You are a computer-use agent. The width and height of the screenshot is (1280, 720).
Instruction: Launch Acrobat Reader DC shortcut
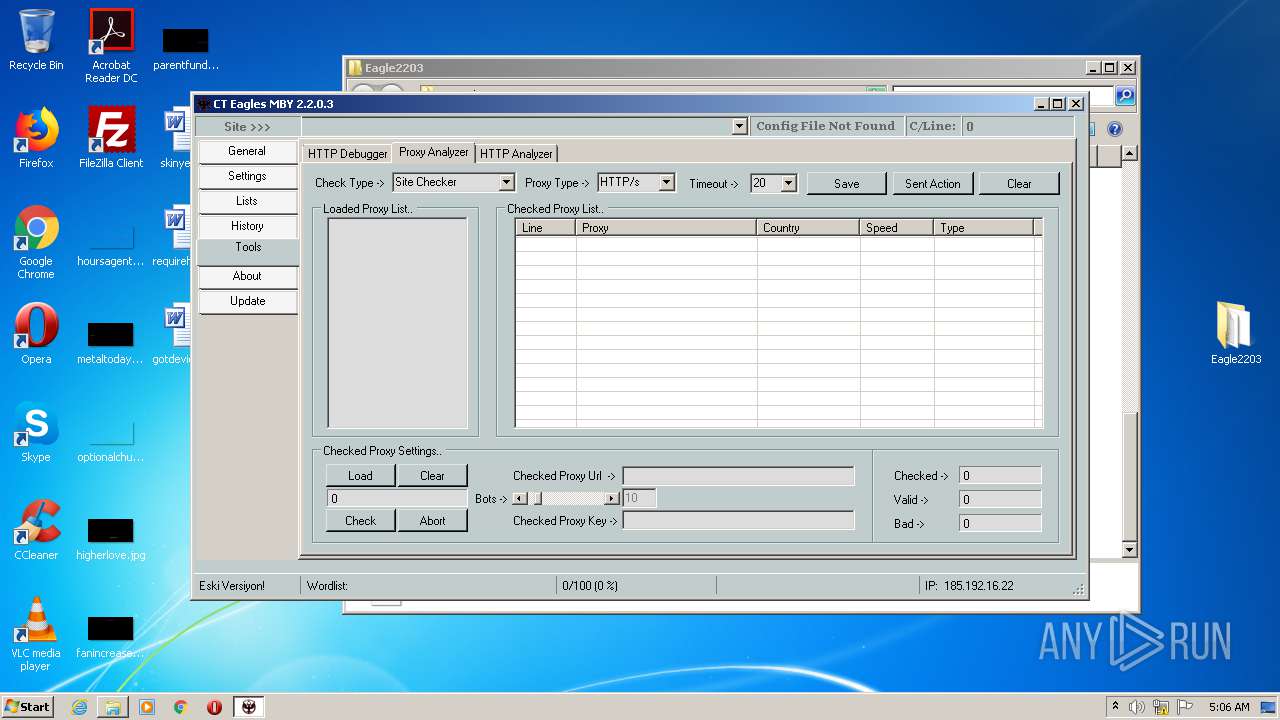coord(111,46)
